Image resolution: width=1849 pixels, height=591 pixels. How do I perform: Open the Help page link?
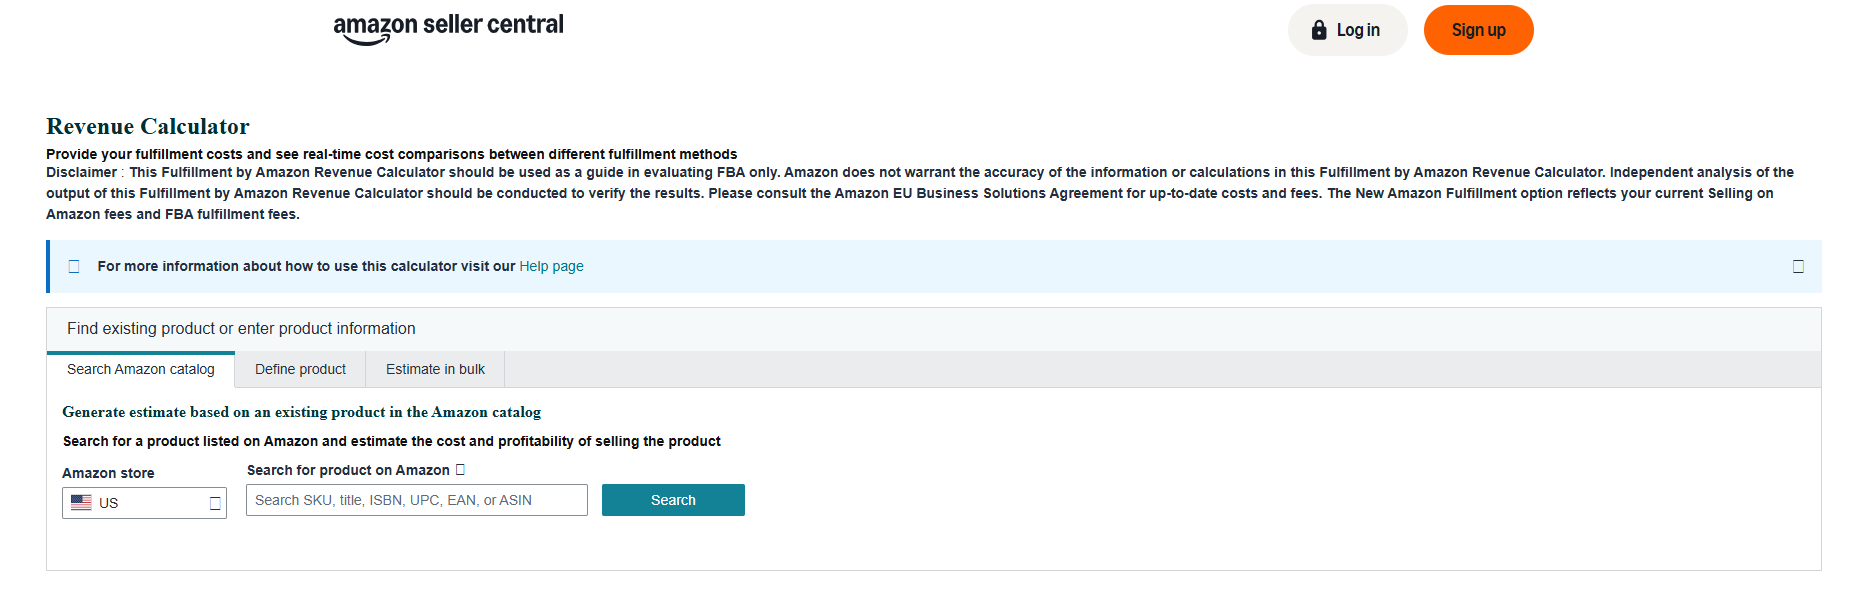[x=551, y=266]
